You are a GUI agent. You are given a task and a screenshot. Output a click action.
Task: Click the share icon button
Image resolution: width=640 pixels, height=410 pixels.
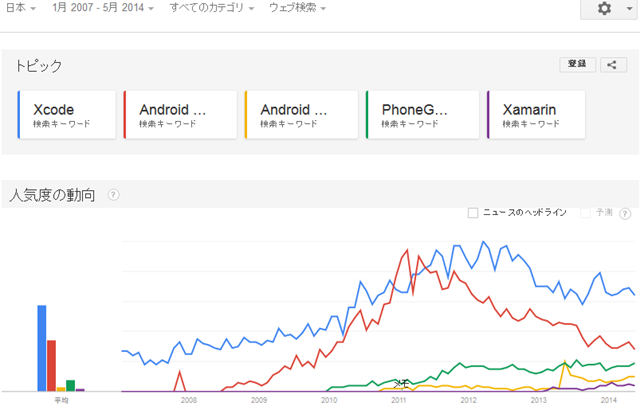613,64
